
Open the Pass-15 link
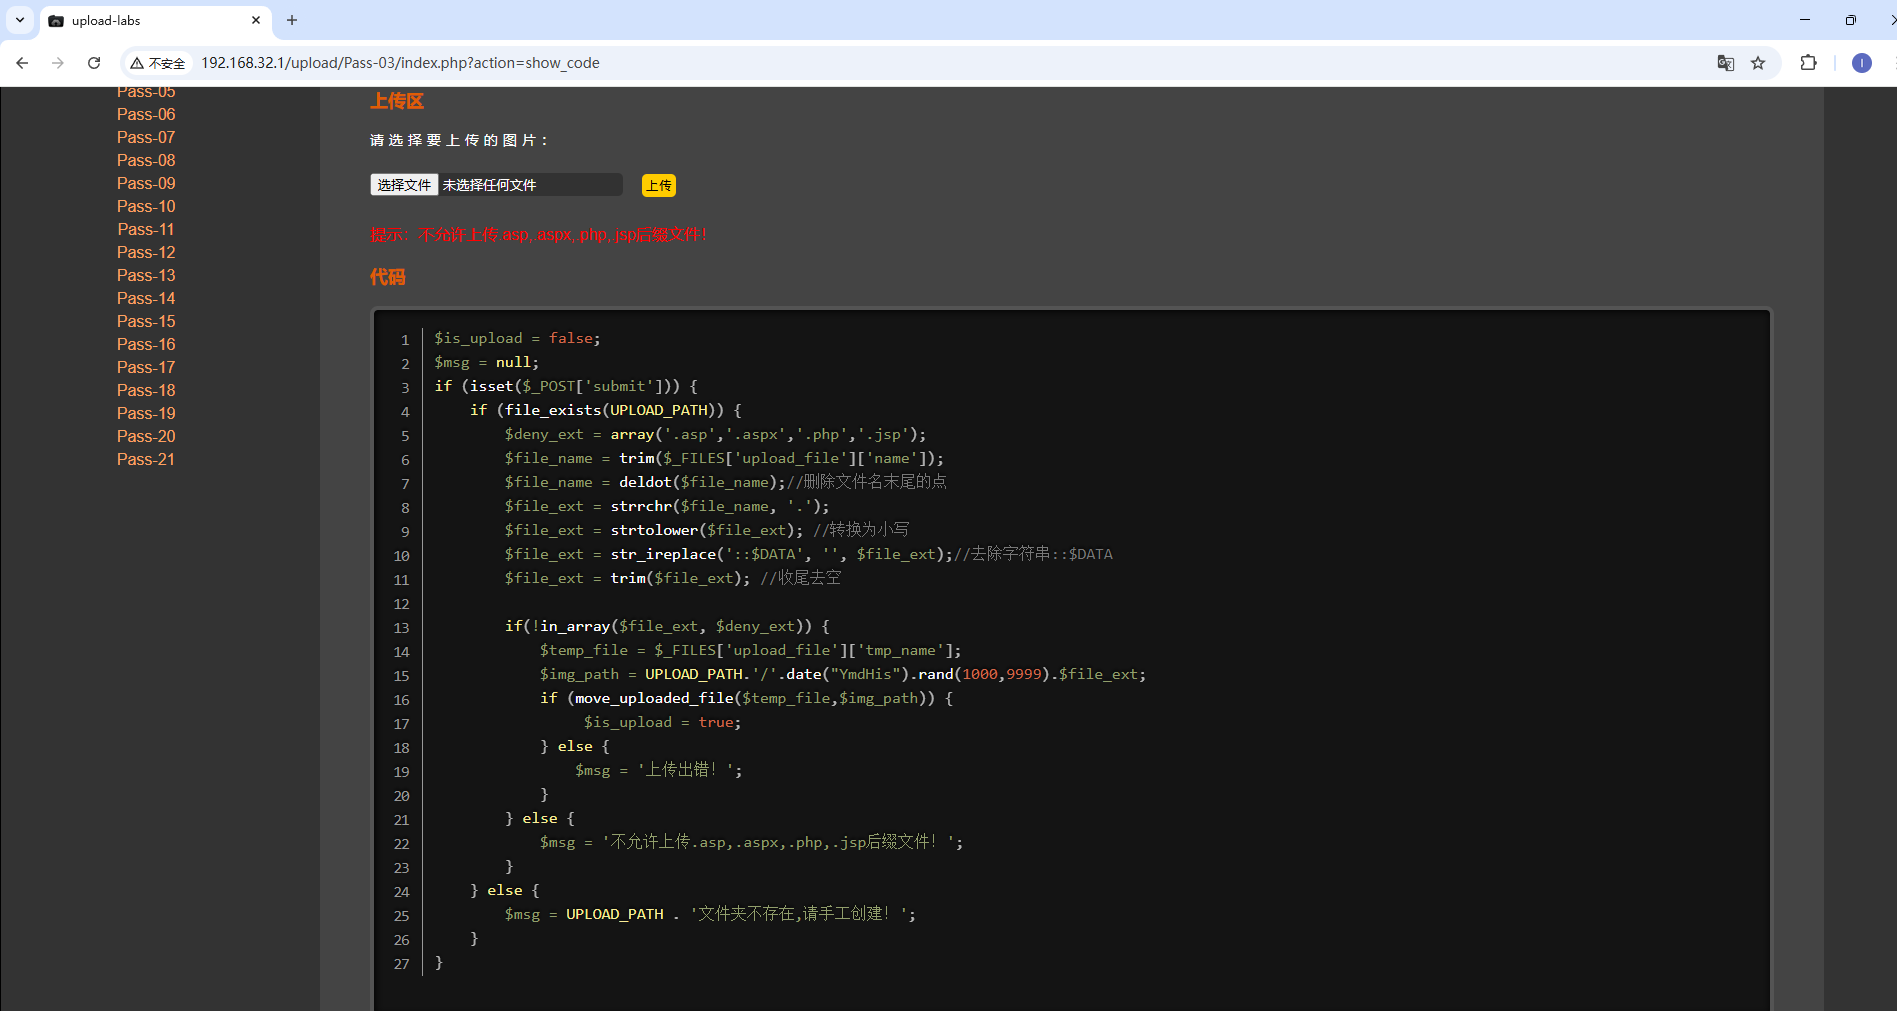[146, 321]
